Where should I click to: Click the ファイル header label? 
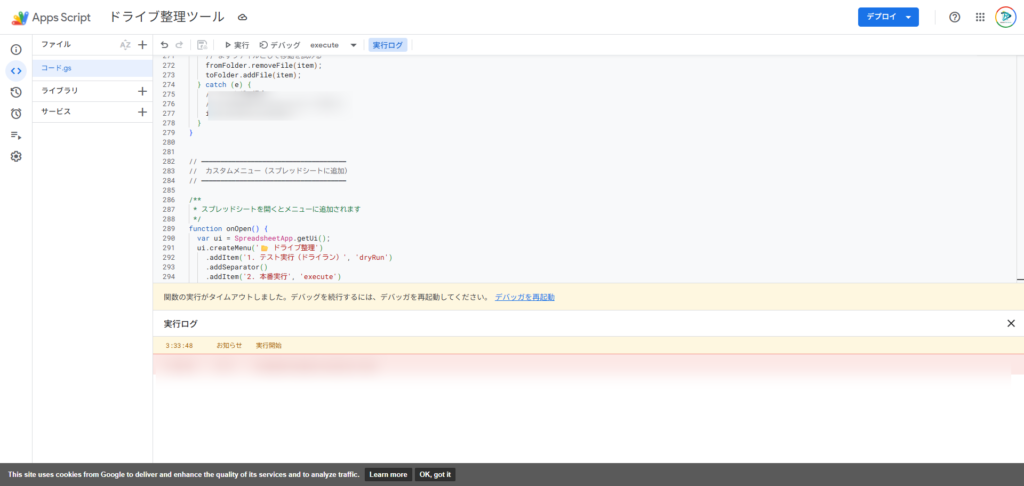[x=56, y=45]
